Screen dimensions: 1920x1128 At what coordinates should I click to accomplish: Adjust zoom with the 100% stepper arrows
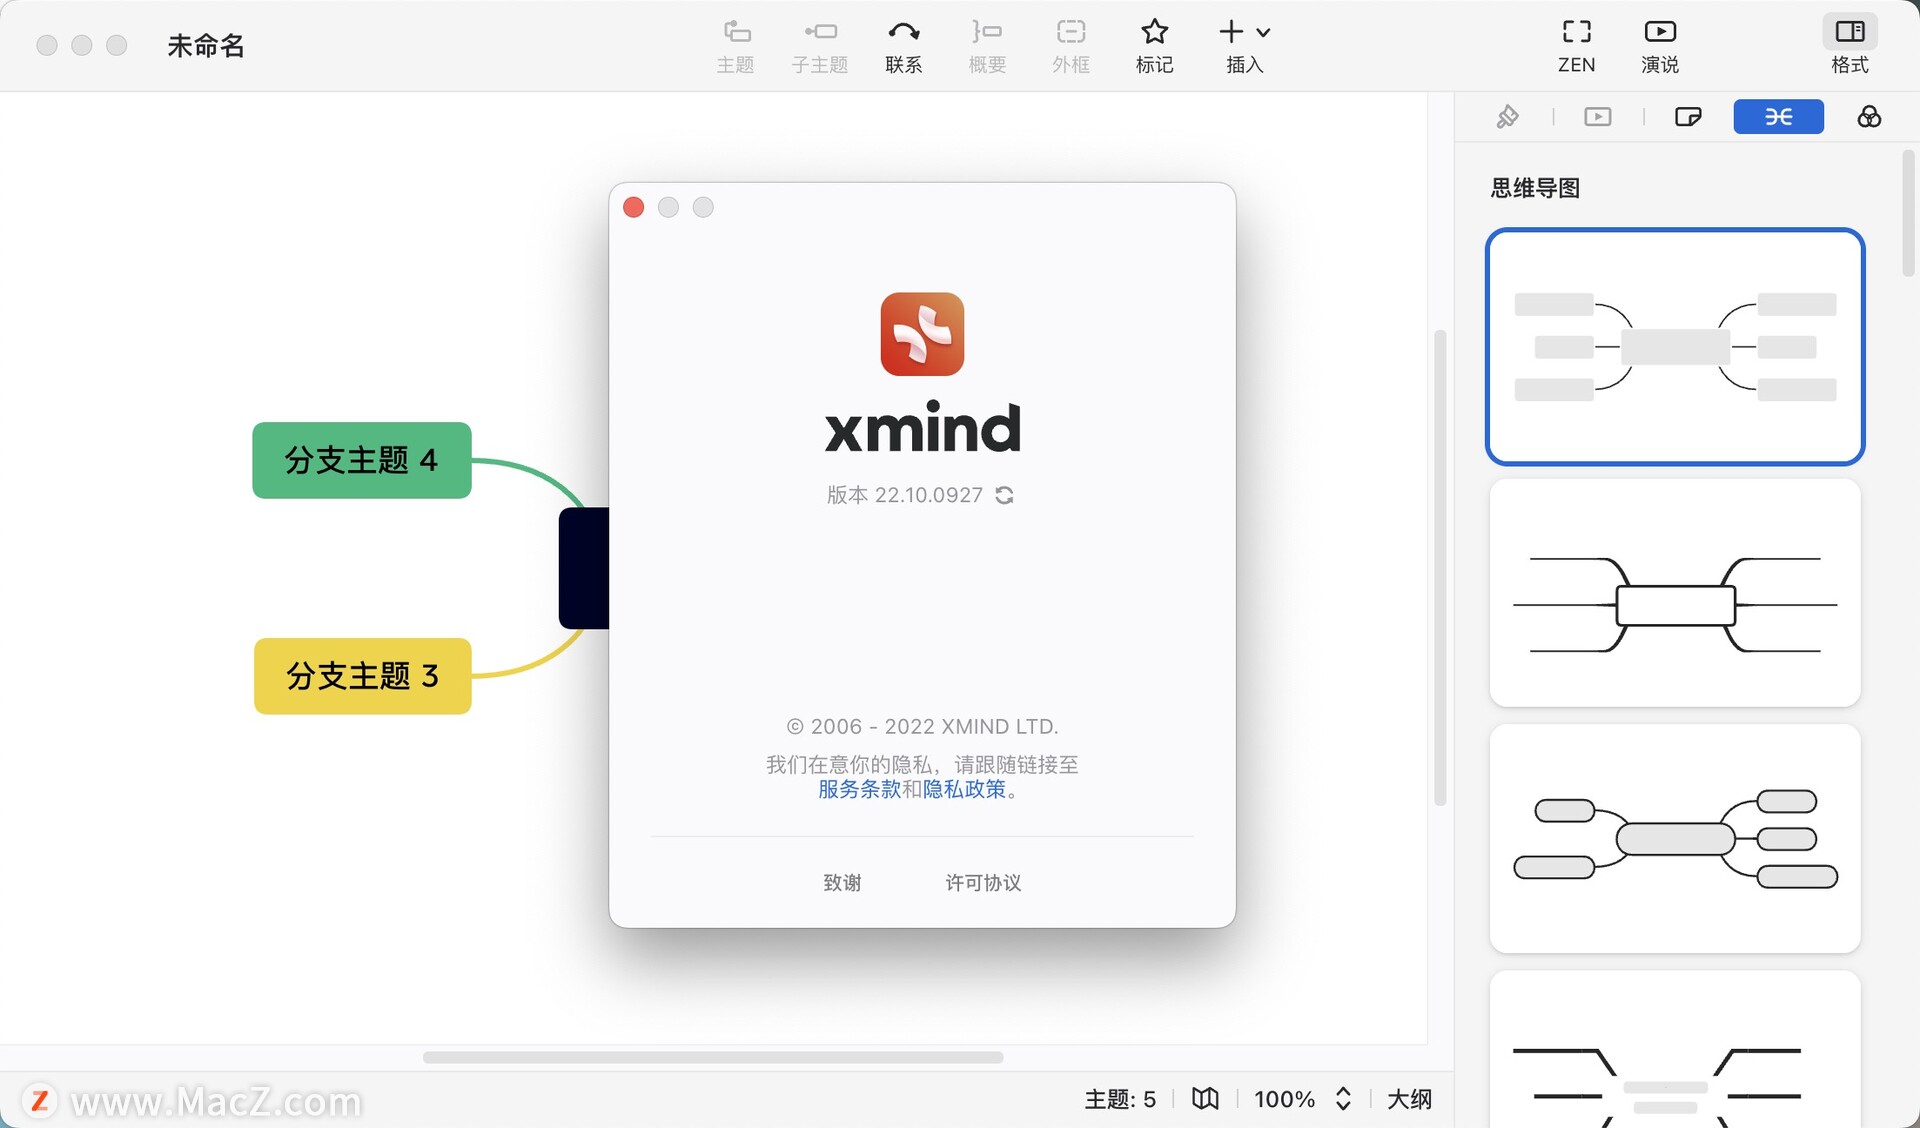click(x=1343, y=1099)
